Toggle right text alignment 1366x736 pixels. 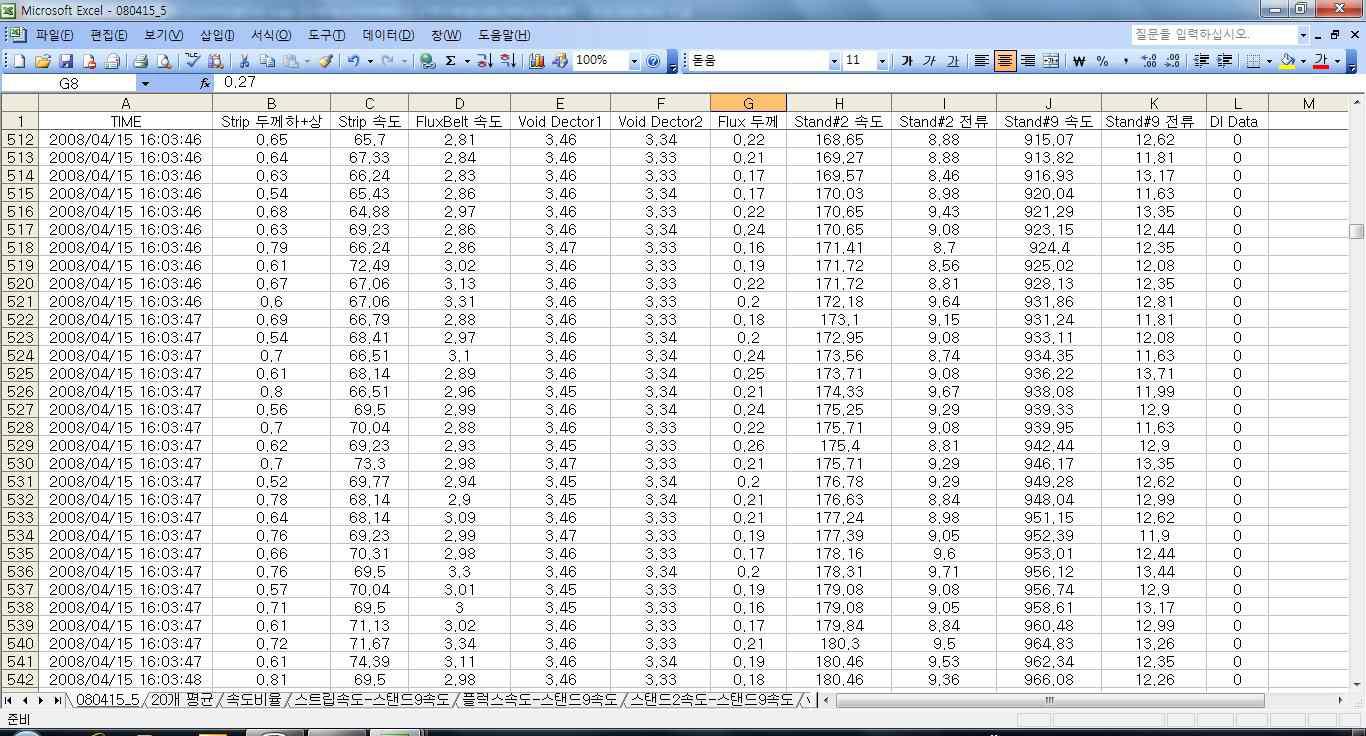(x=1028, y=61)
